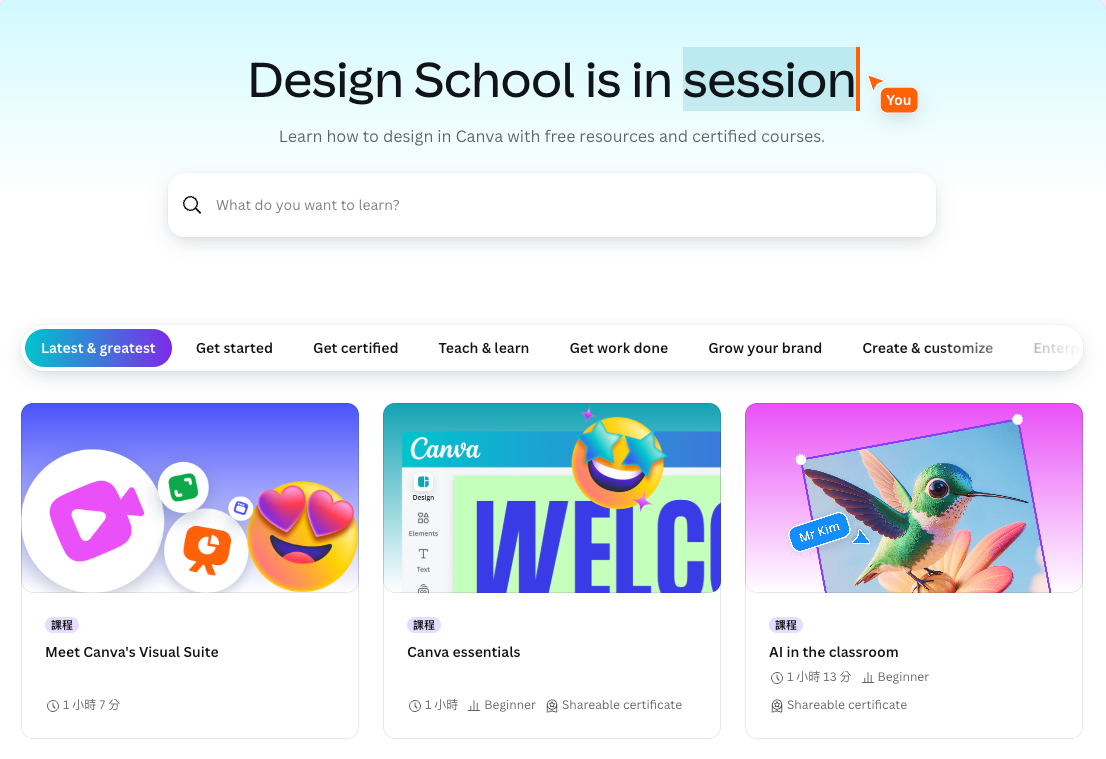Select the Create & customize tab

click(x=928, y=348)
